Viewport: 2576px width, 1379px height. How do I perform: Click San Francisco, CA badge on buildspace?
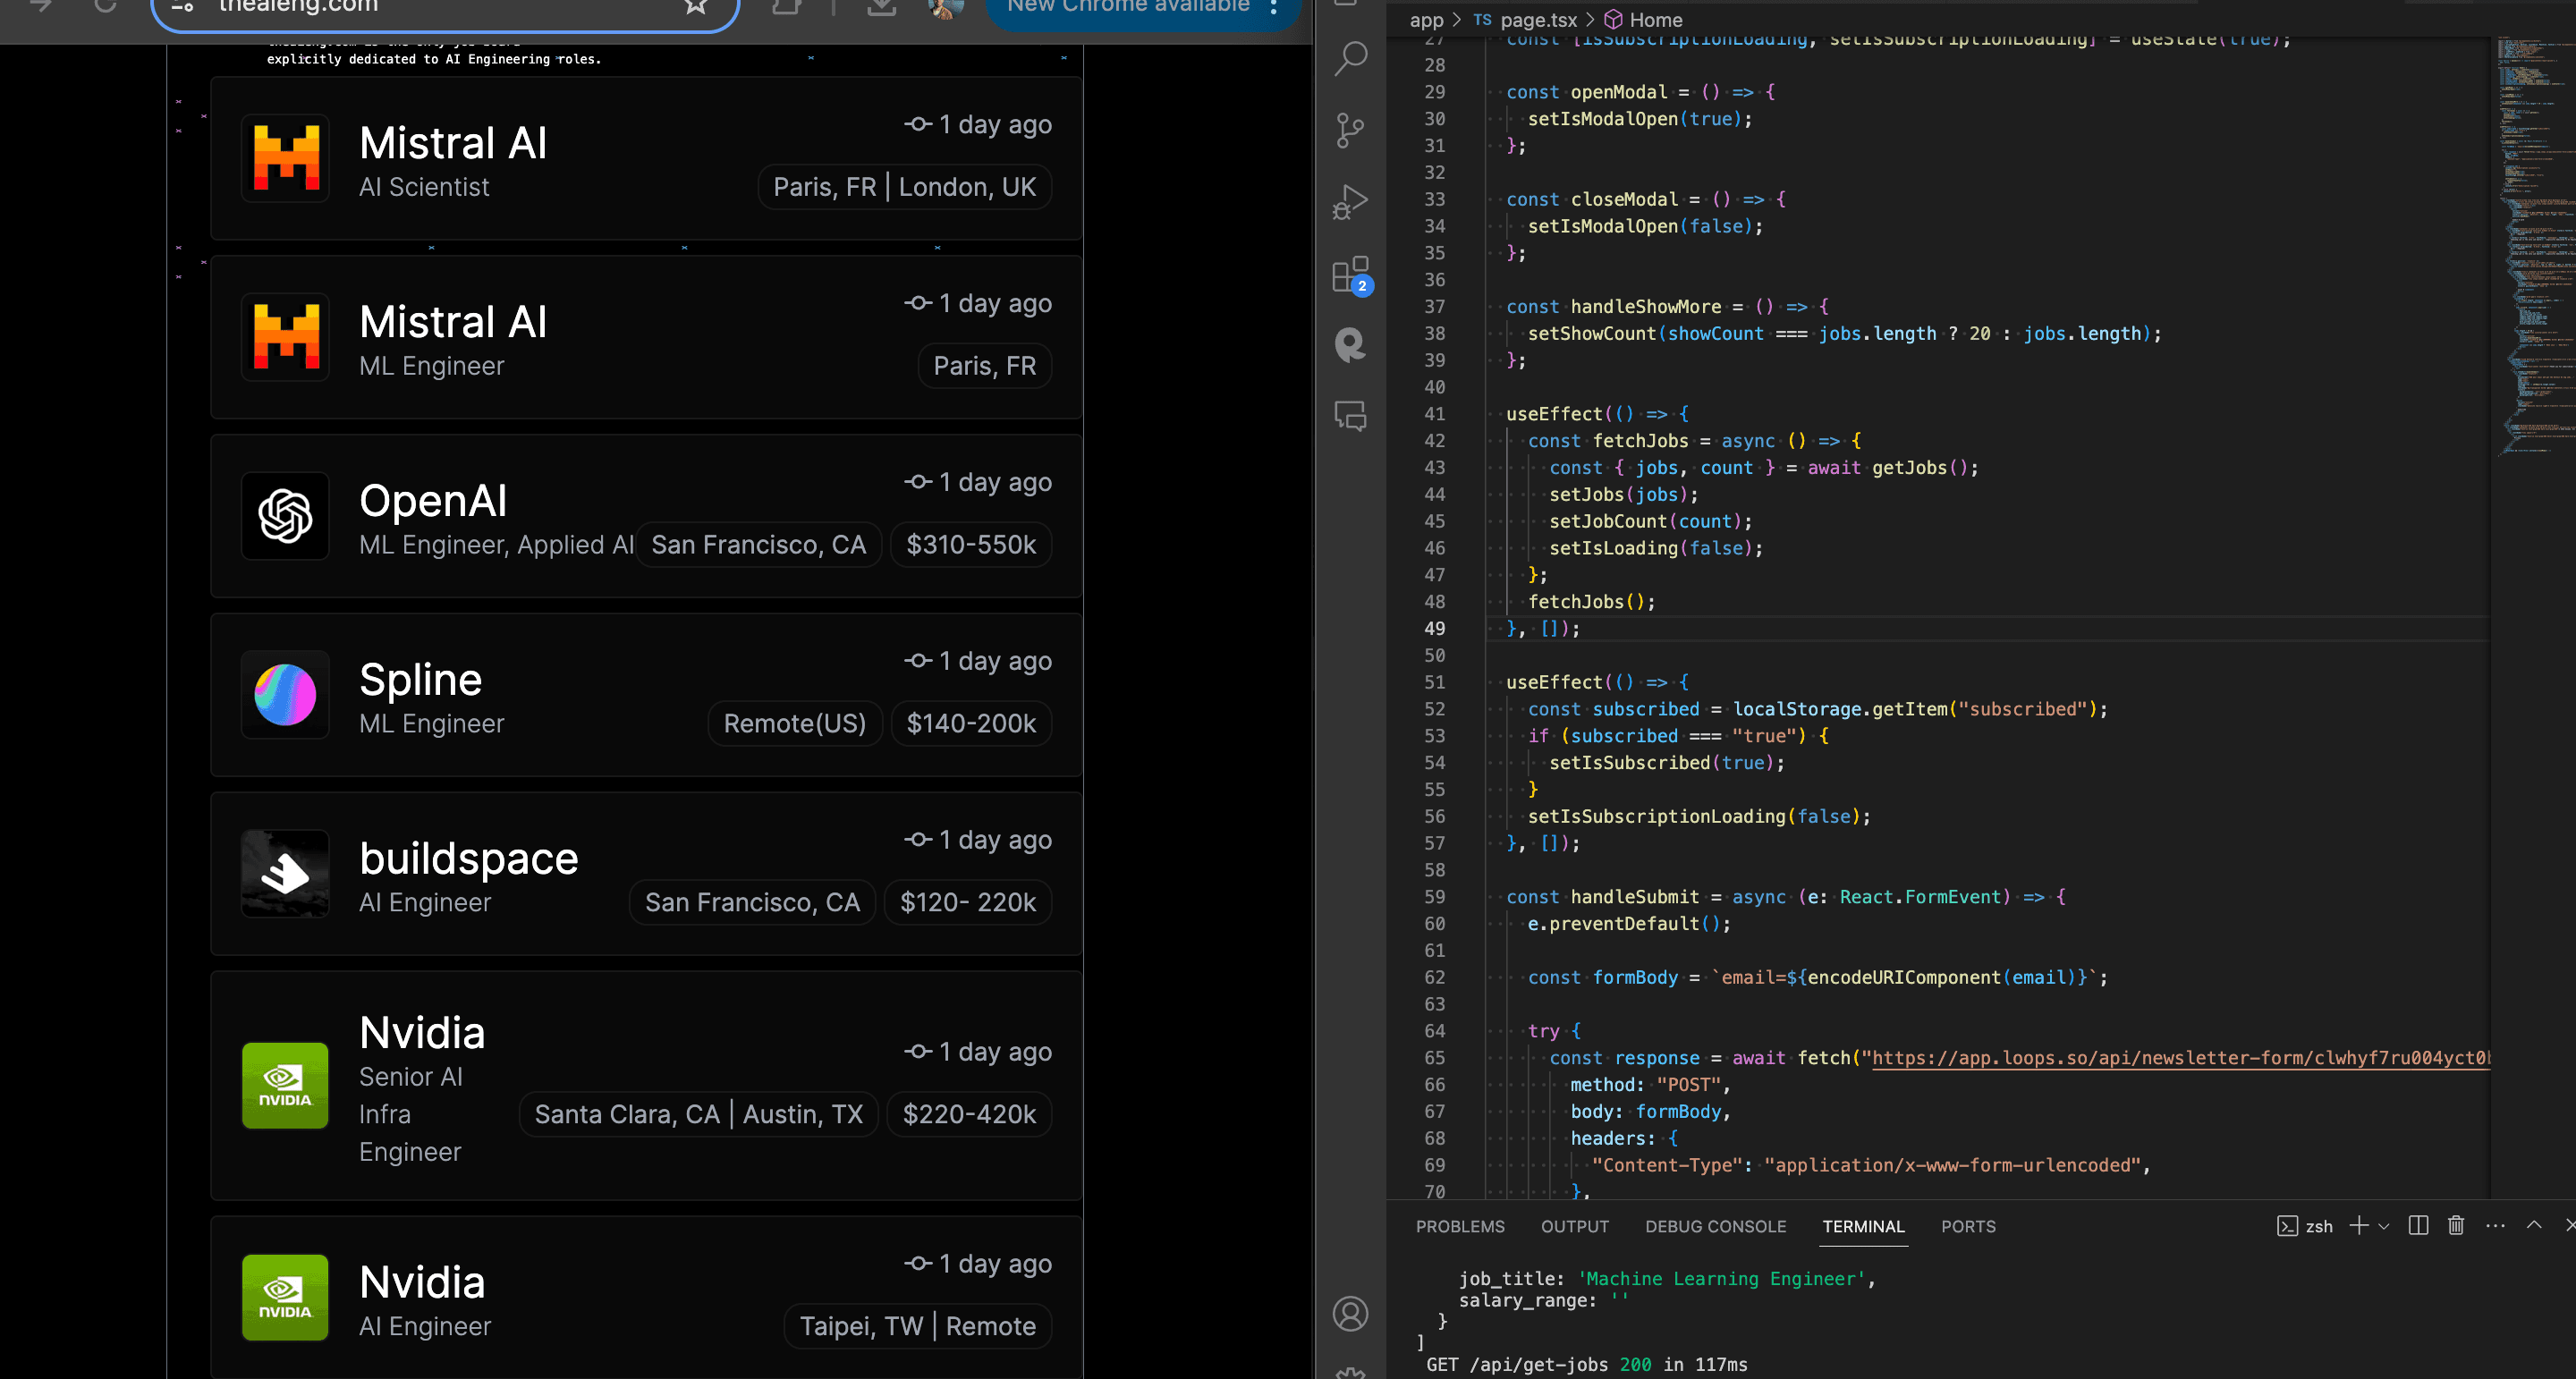(752, 903)
